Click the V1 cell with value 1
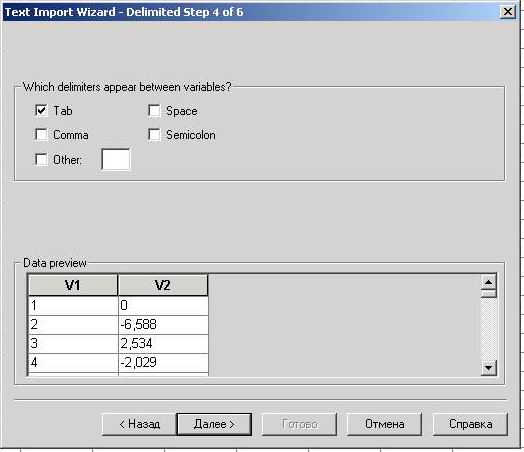Screen dimensions: 524x452 click(73, 306)
